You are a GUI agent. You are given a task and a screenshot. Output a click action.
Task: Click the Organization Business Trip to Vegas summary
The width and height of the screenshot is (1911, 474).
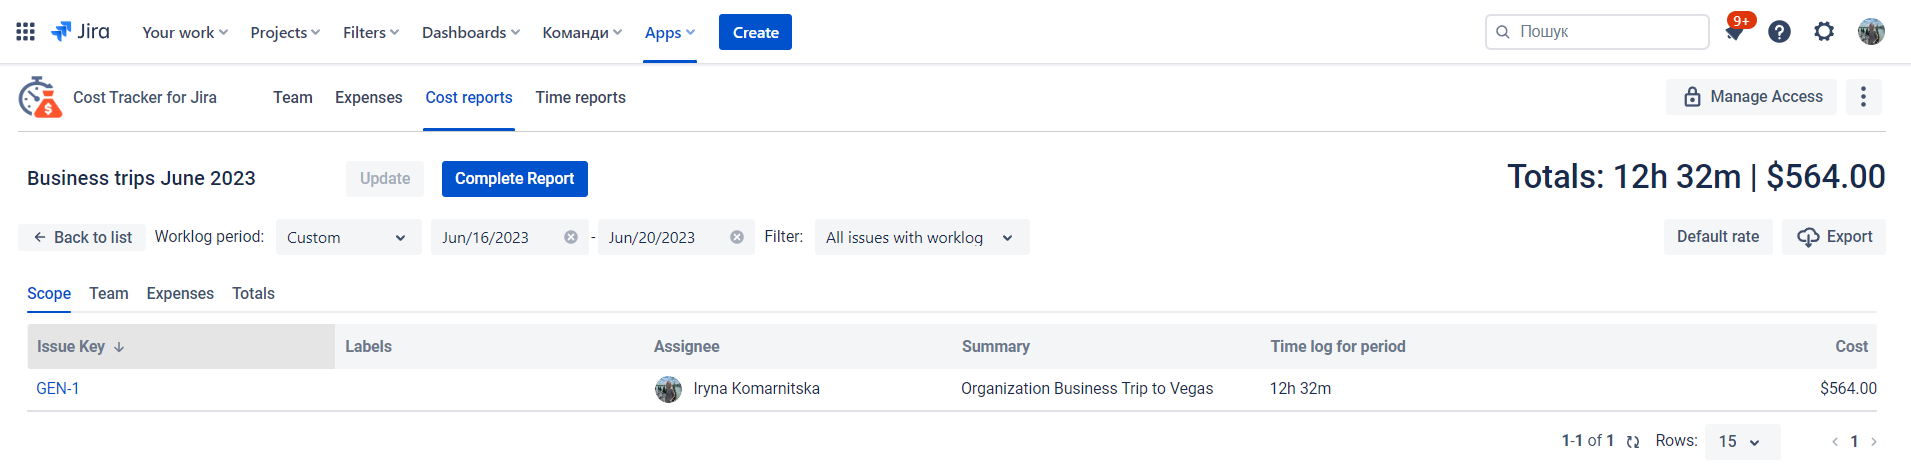click(x=1087, y=389)
